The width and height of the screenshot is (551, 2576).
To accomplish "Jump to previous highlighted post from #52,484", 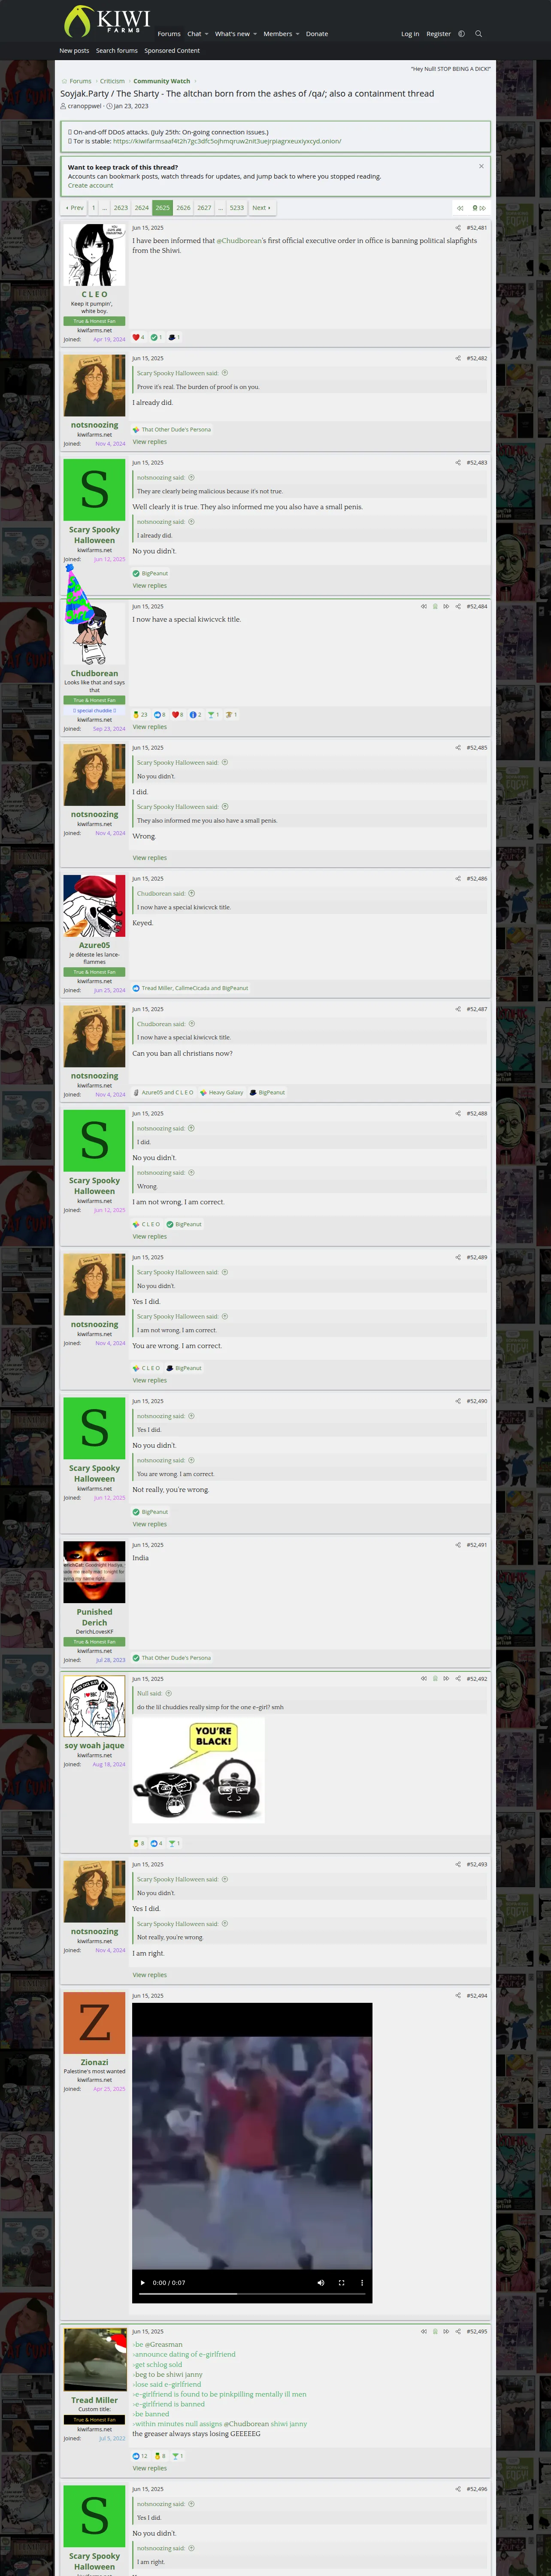I will point(424,606).
